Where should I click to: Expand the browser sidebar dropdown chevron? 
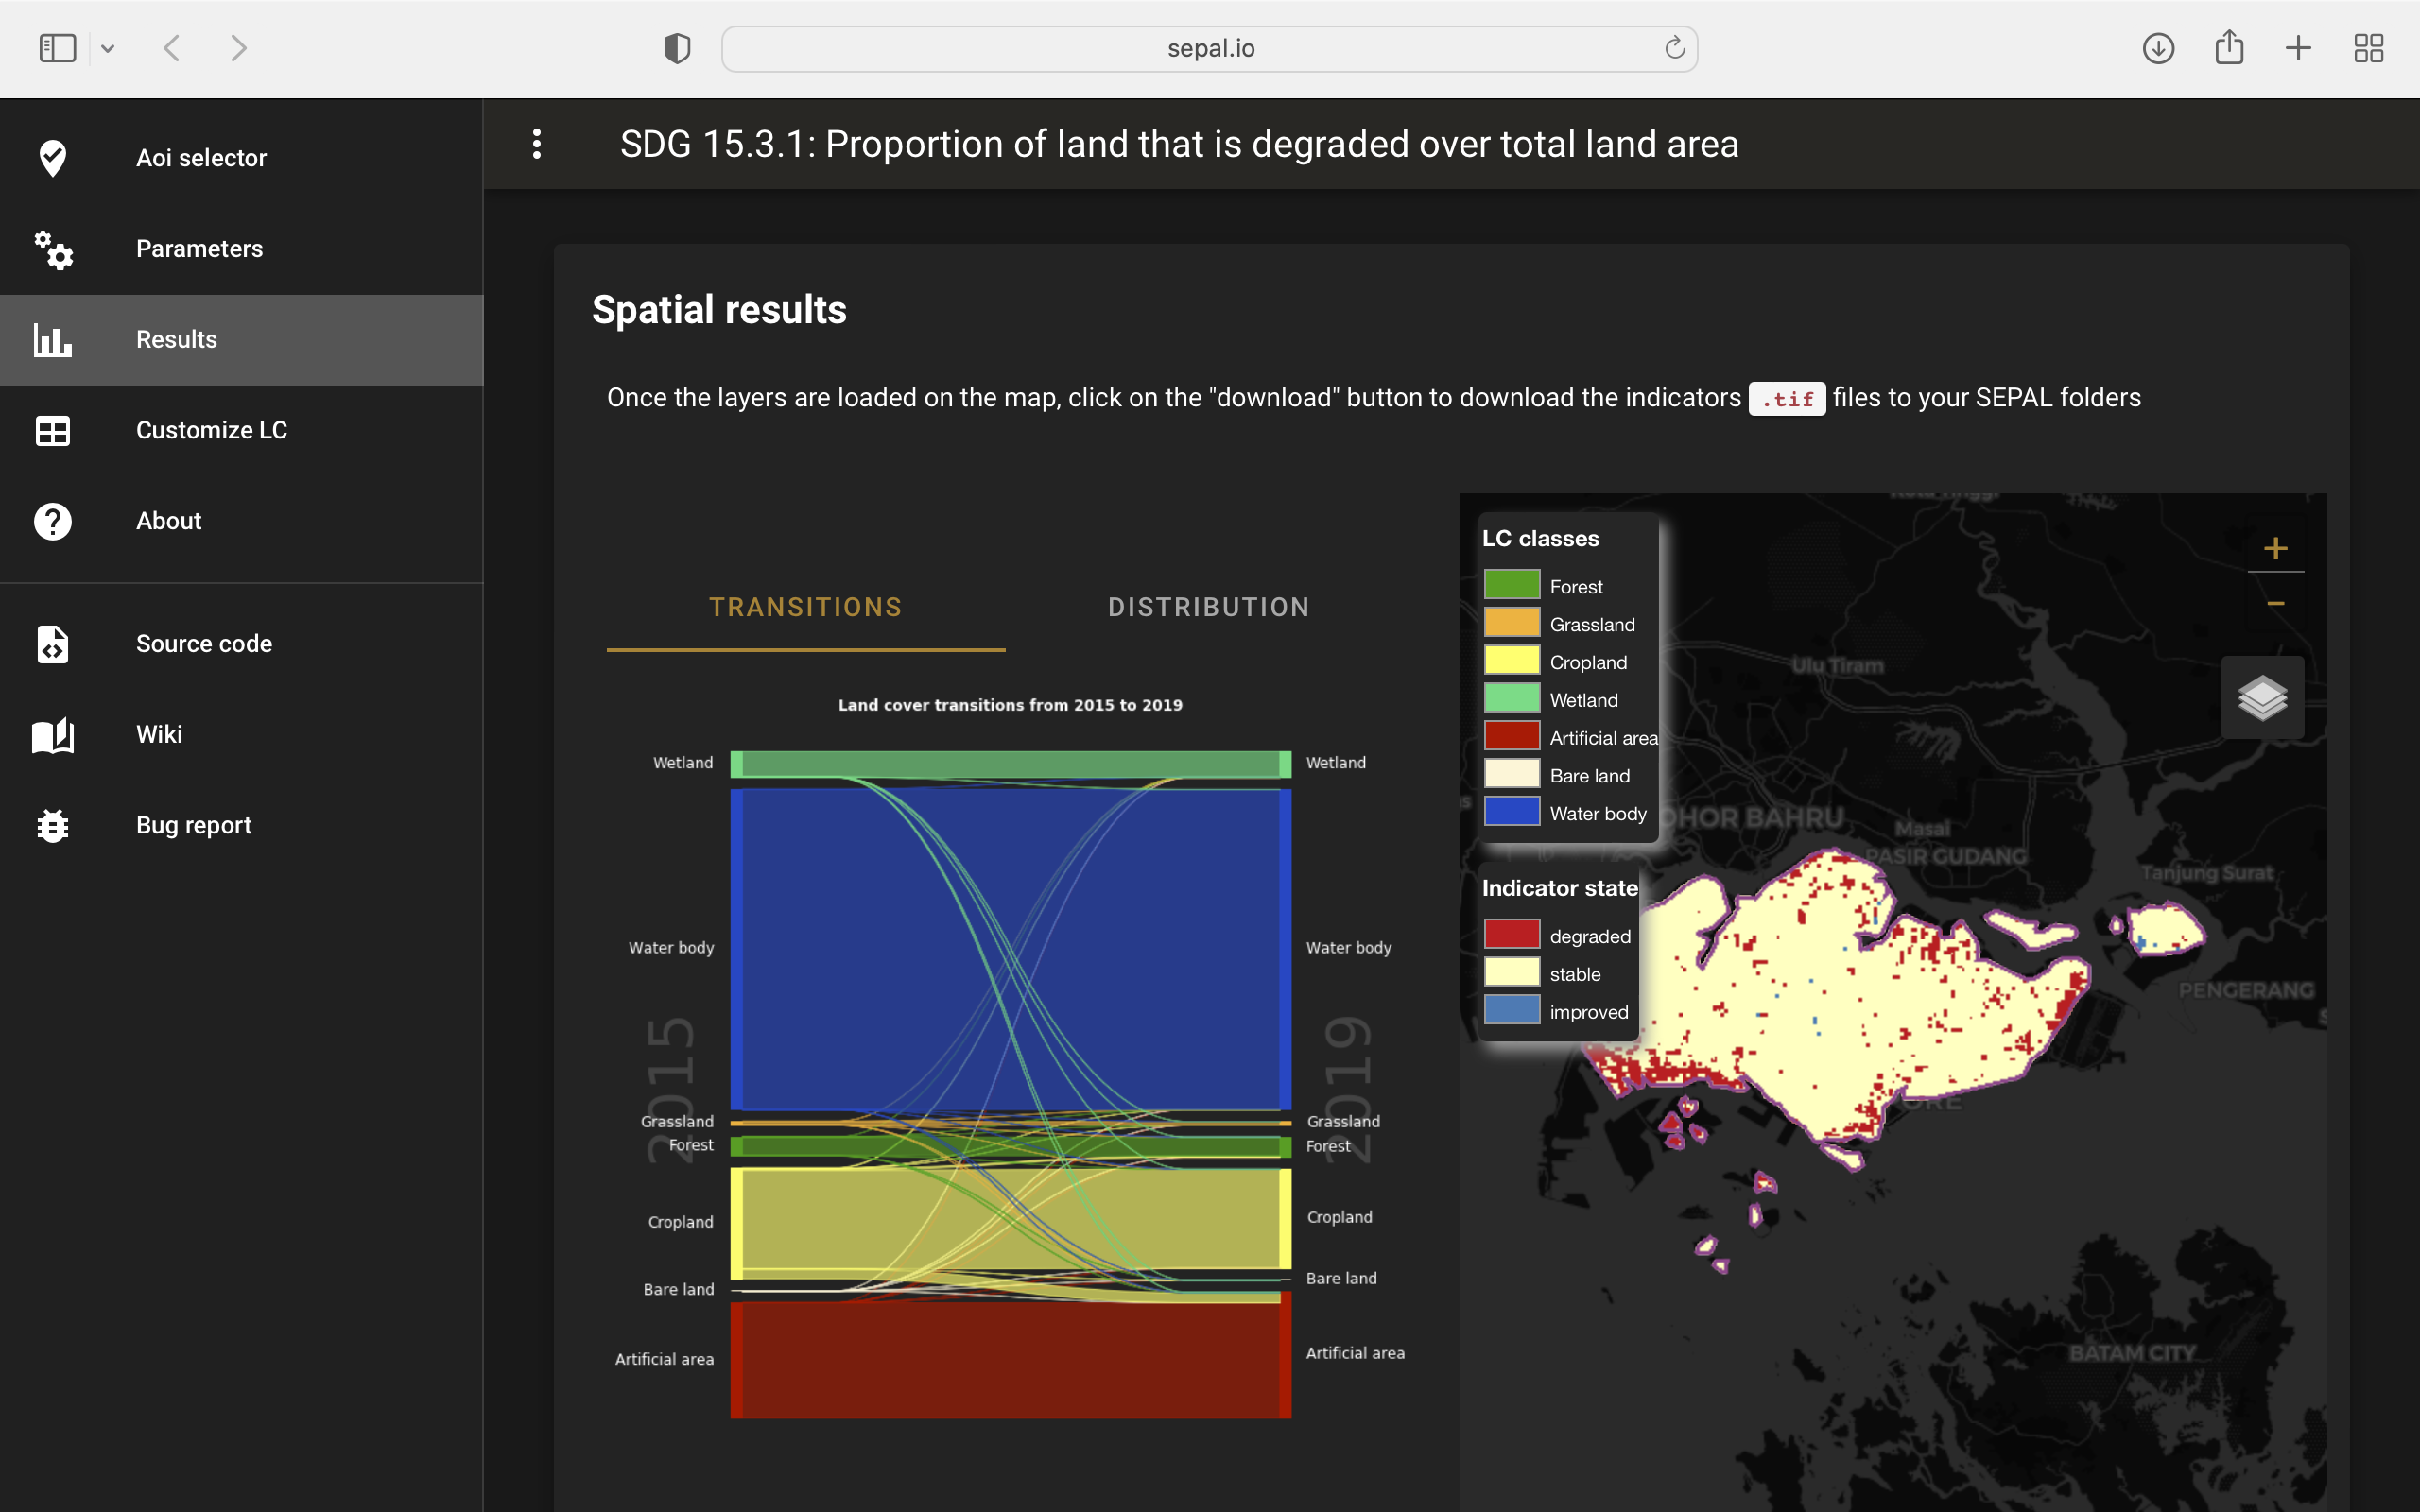(x=108, y=48)
